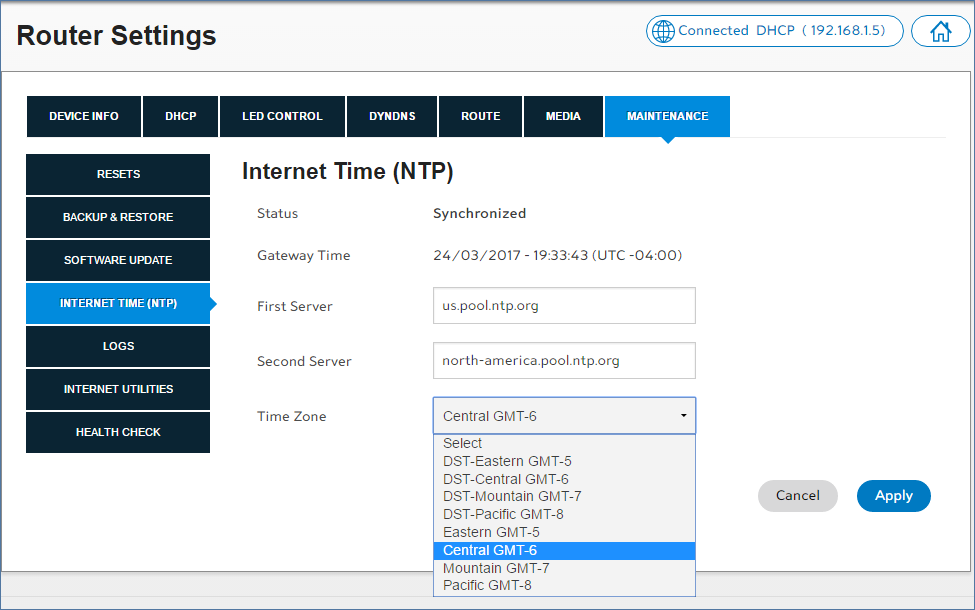This screenshot has width=975, height=610.
Task: Click the home icon button
Action: (x=940, y=31)
